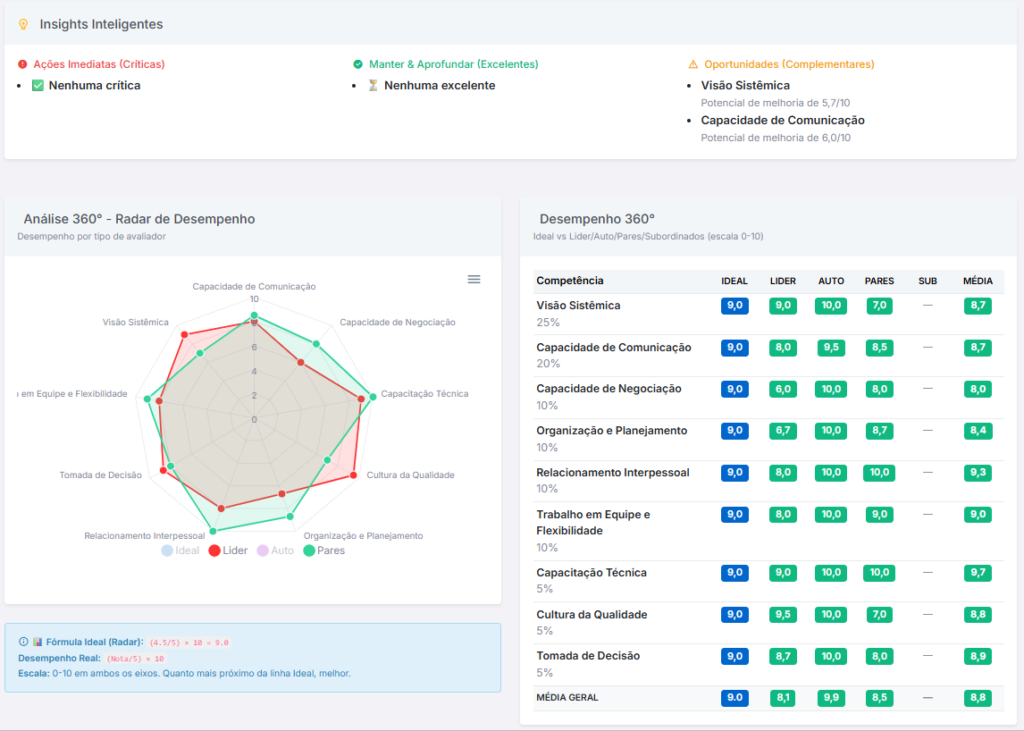Toggle the Ideal series in chart legend

180,550
